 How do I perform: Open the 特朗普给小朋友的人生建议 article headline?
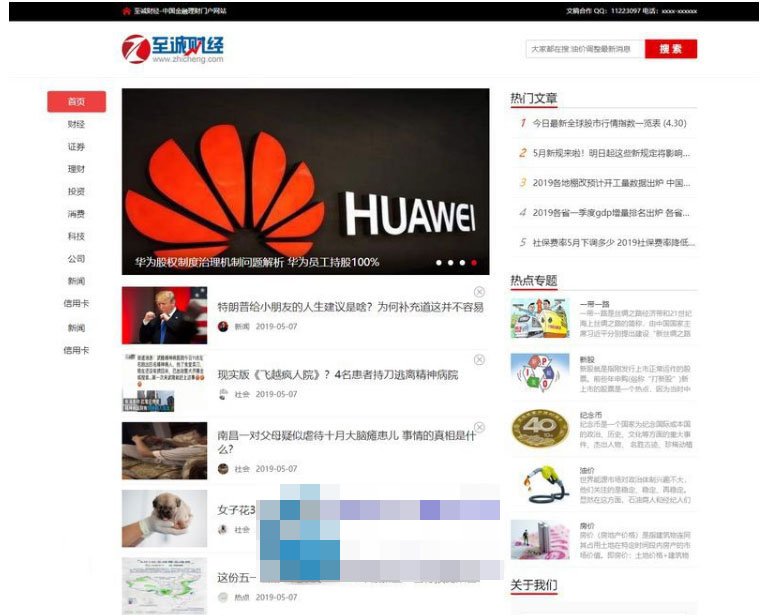pos(350,307)
